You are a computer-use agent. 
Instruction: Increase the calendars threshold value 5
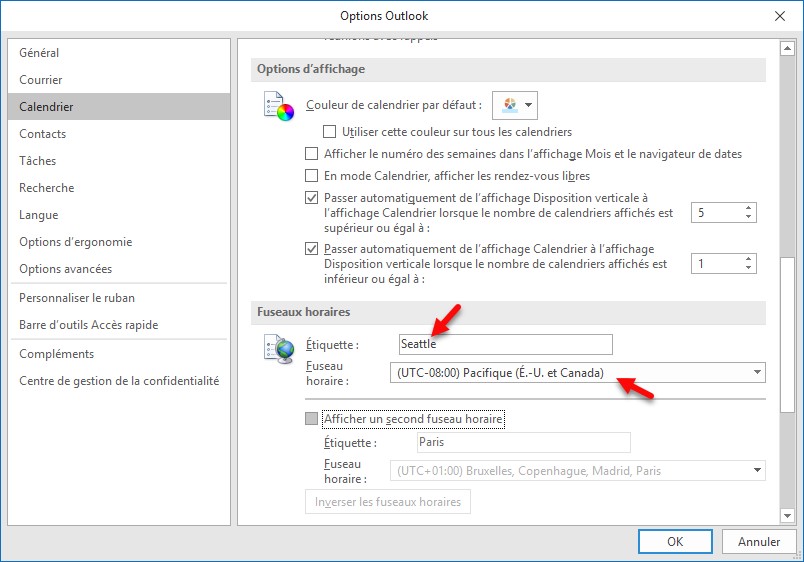click(x=749, y=208)
